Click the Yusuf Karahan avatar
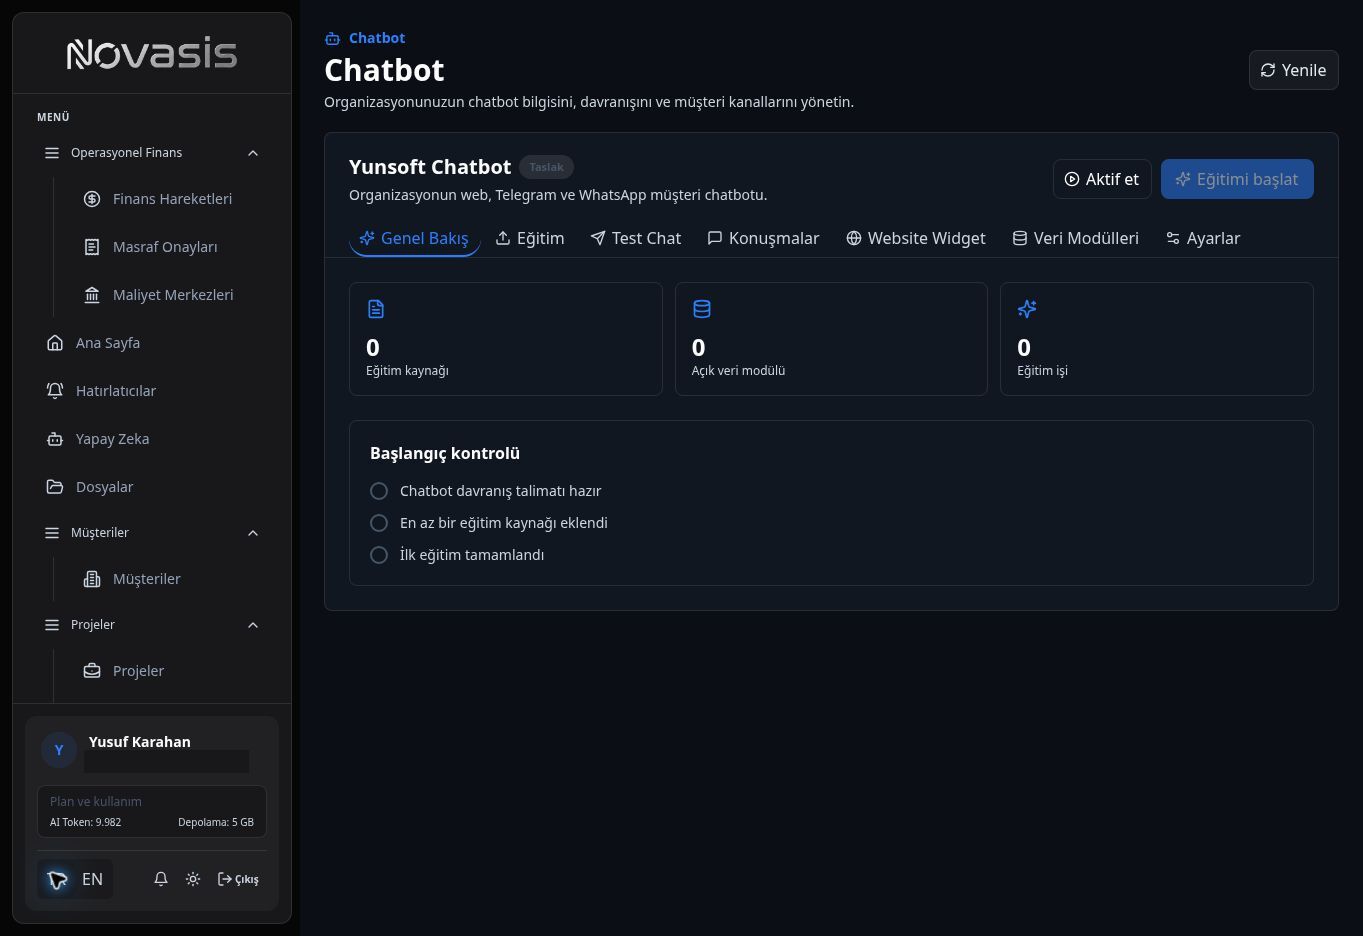This screenshot has height=936, width=1363. tap(59, 750)
